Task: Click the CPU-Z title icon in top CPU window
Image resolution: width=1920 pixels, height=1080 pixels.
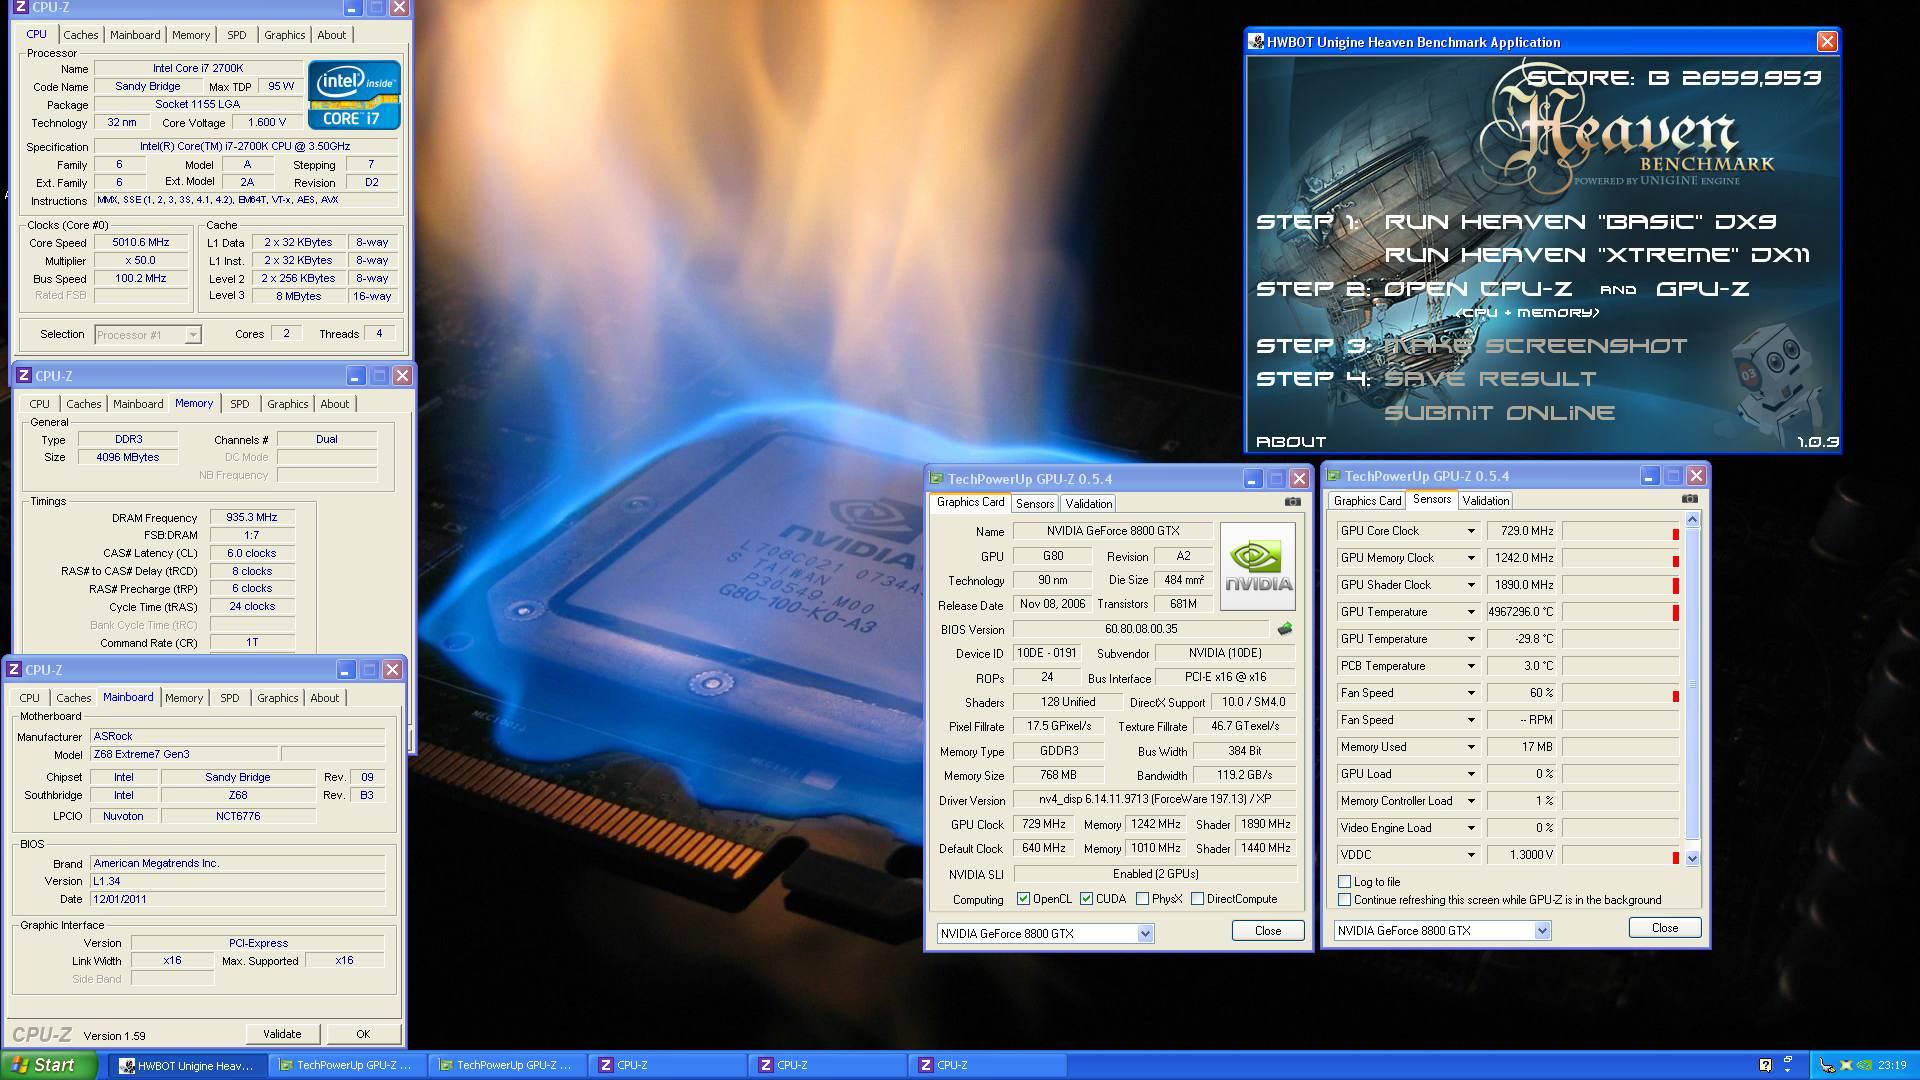Action: pos(22,7)
